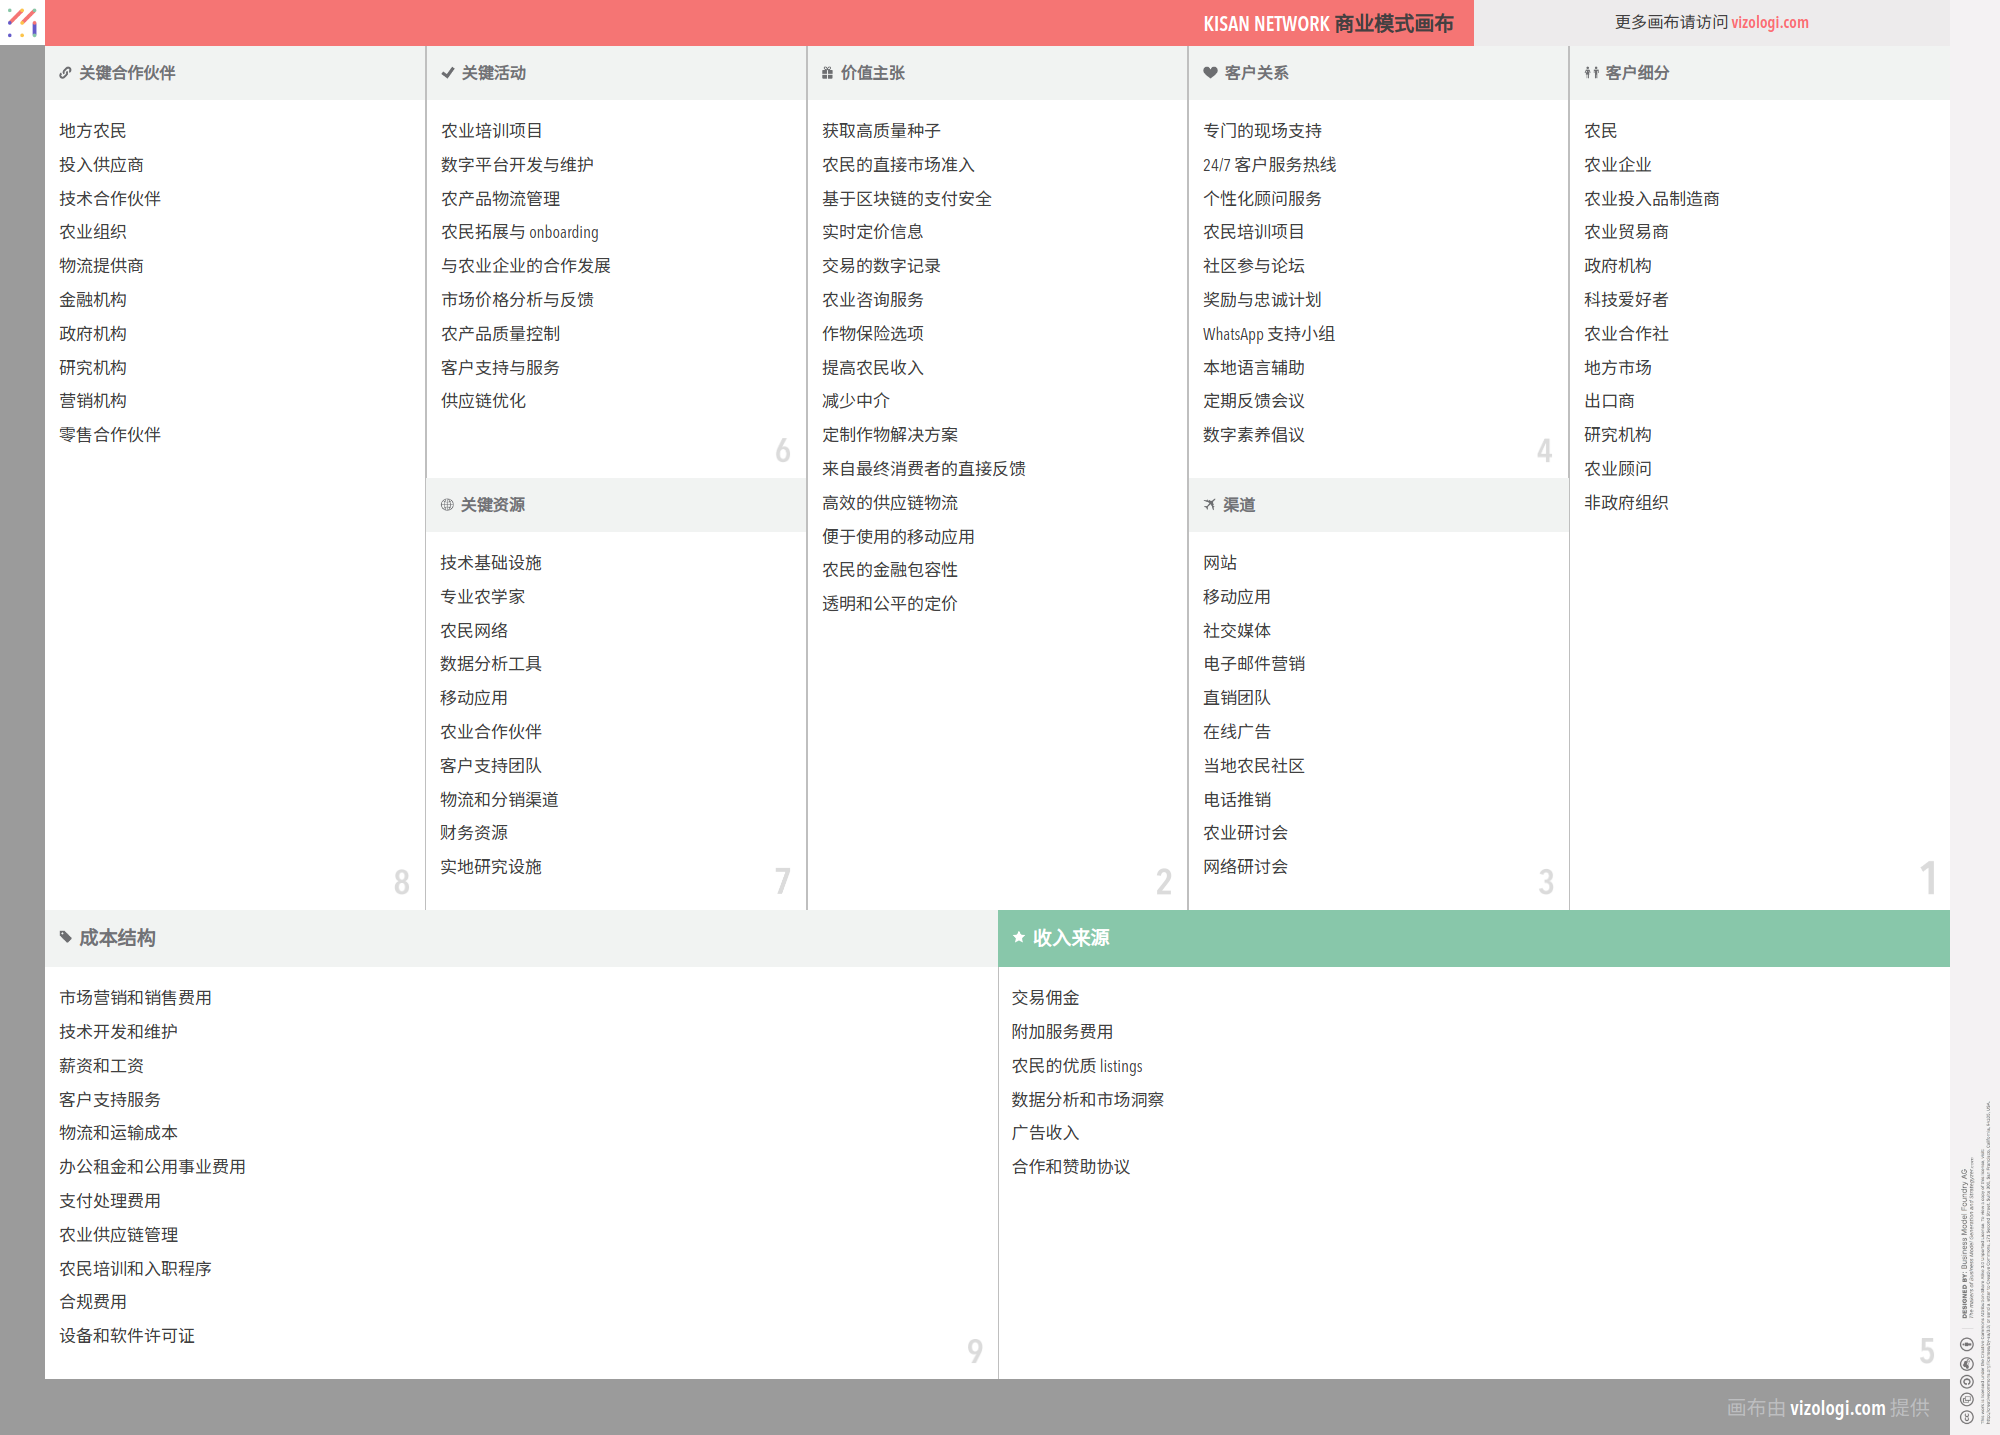
Task: Click the globe icon beside 关键资源
Action: [x=447, y=505]
